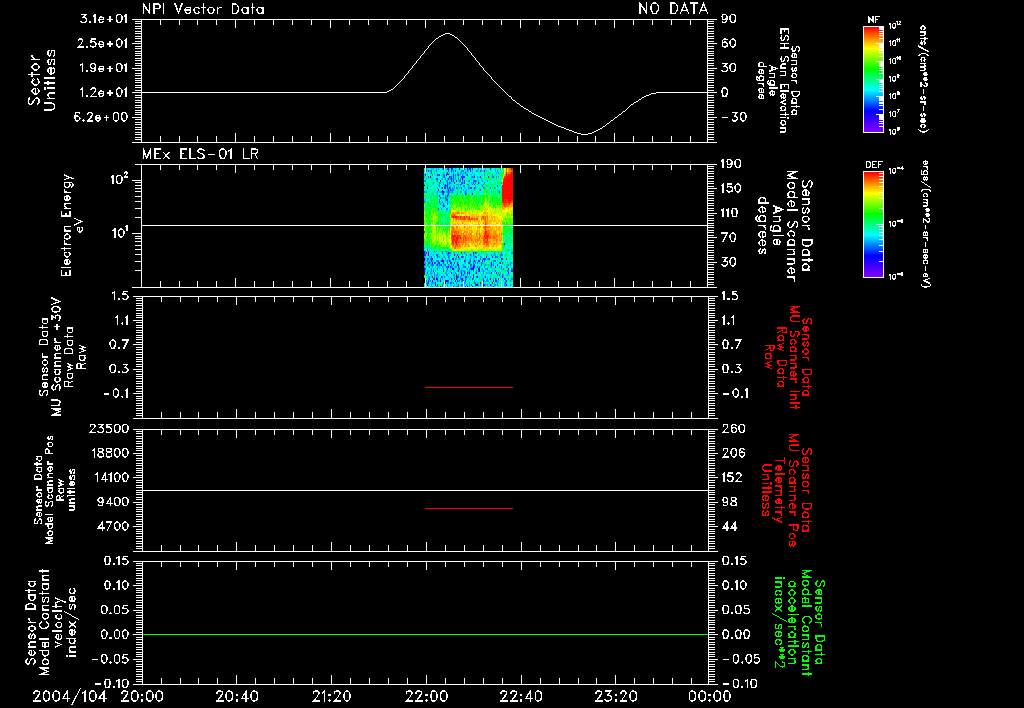
Task: Click the red 'MU Scanner Pos Telemetry' label
Action: tap(786, 490)
